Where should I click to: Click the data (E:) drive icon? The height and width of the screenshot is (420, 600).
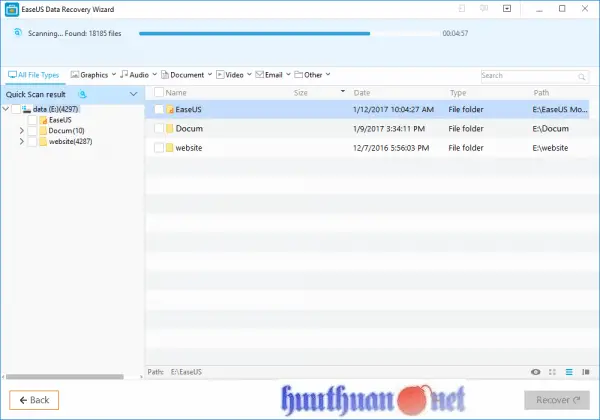[x=26, y=109]
